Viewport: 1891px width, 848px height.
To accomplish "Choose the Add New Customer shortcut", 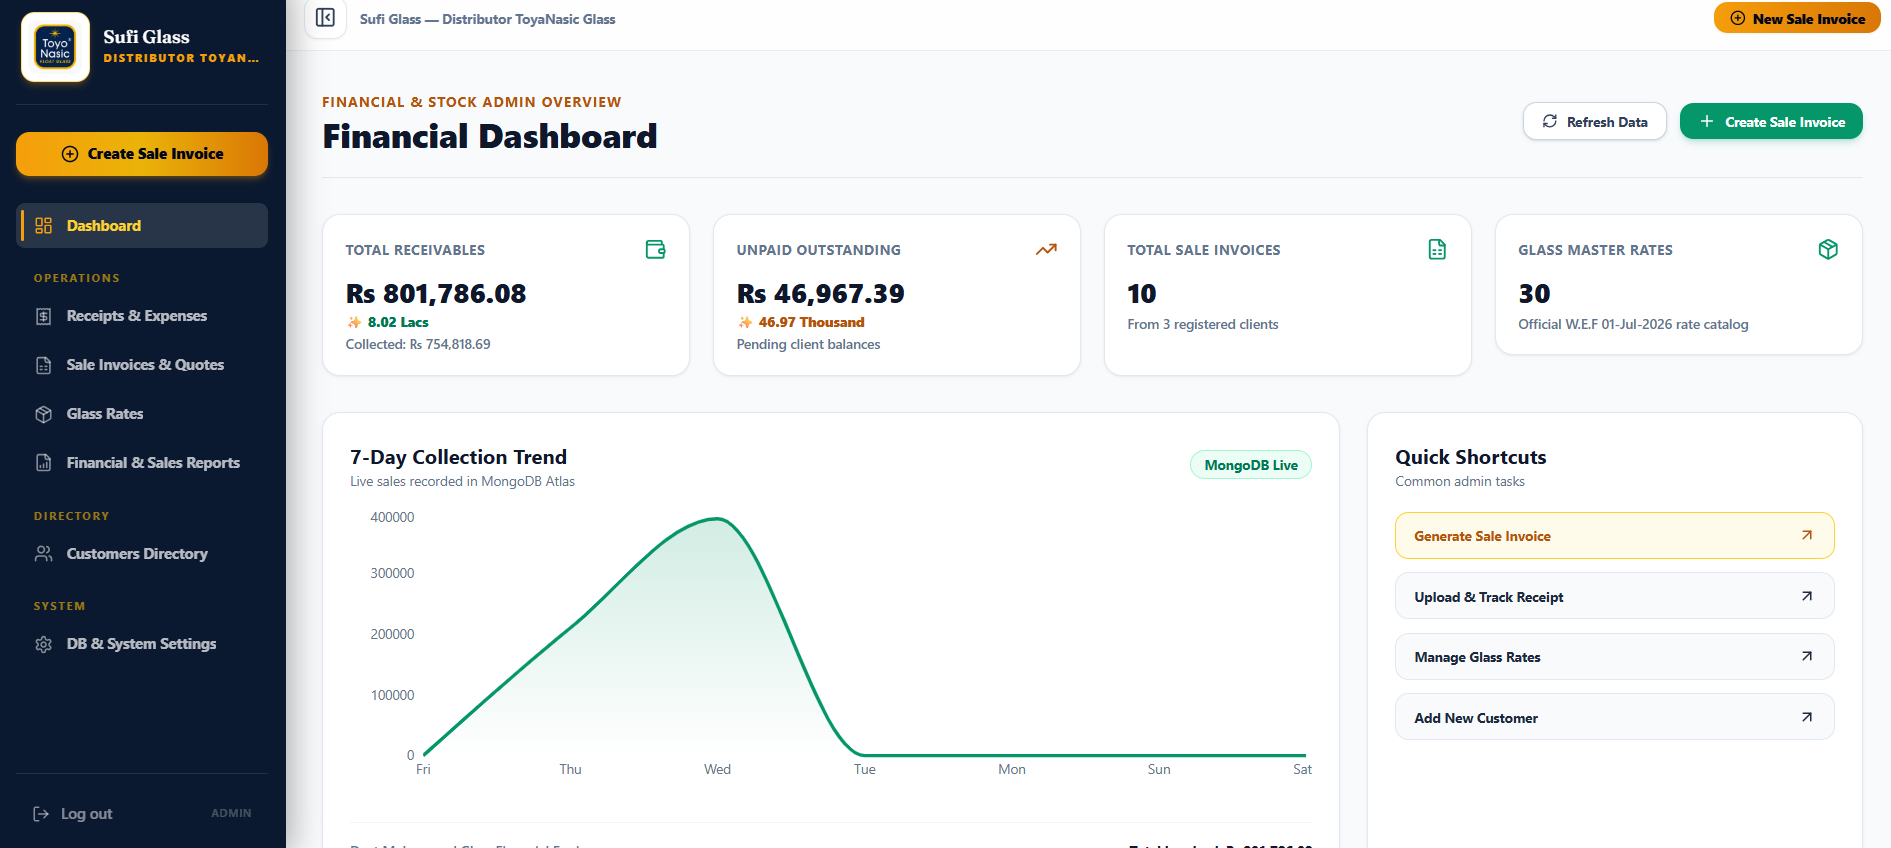I will coord(1615,718).
